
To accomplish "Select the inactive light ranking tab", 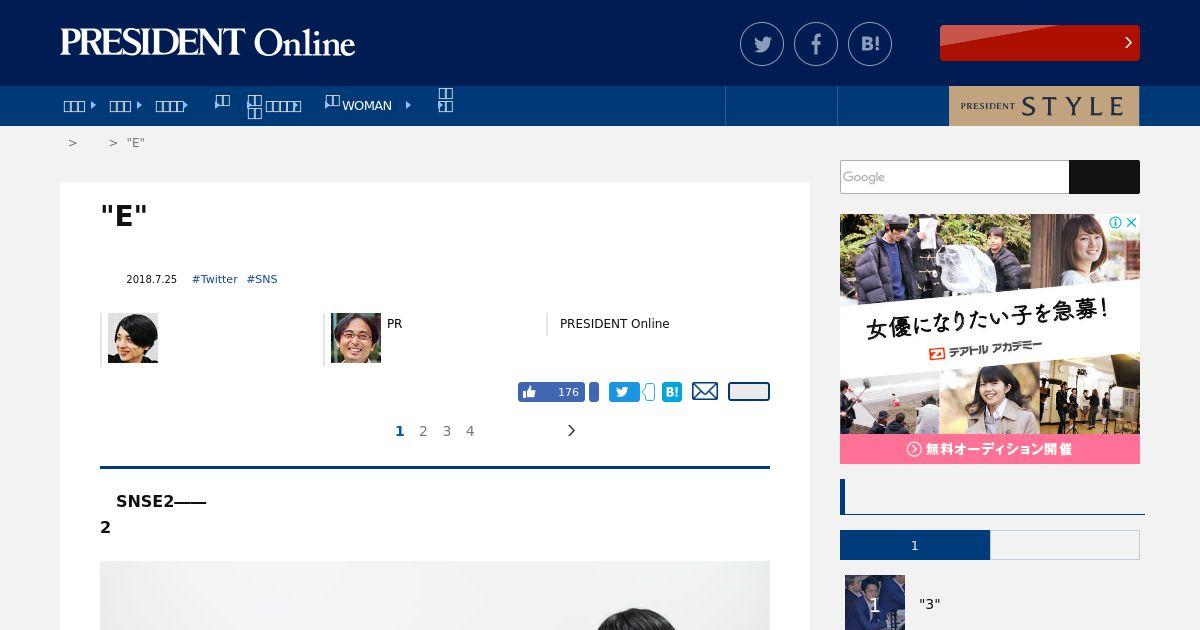I will (x=1065, y=545).
